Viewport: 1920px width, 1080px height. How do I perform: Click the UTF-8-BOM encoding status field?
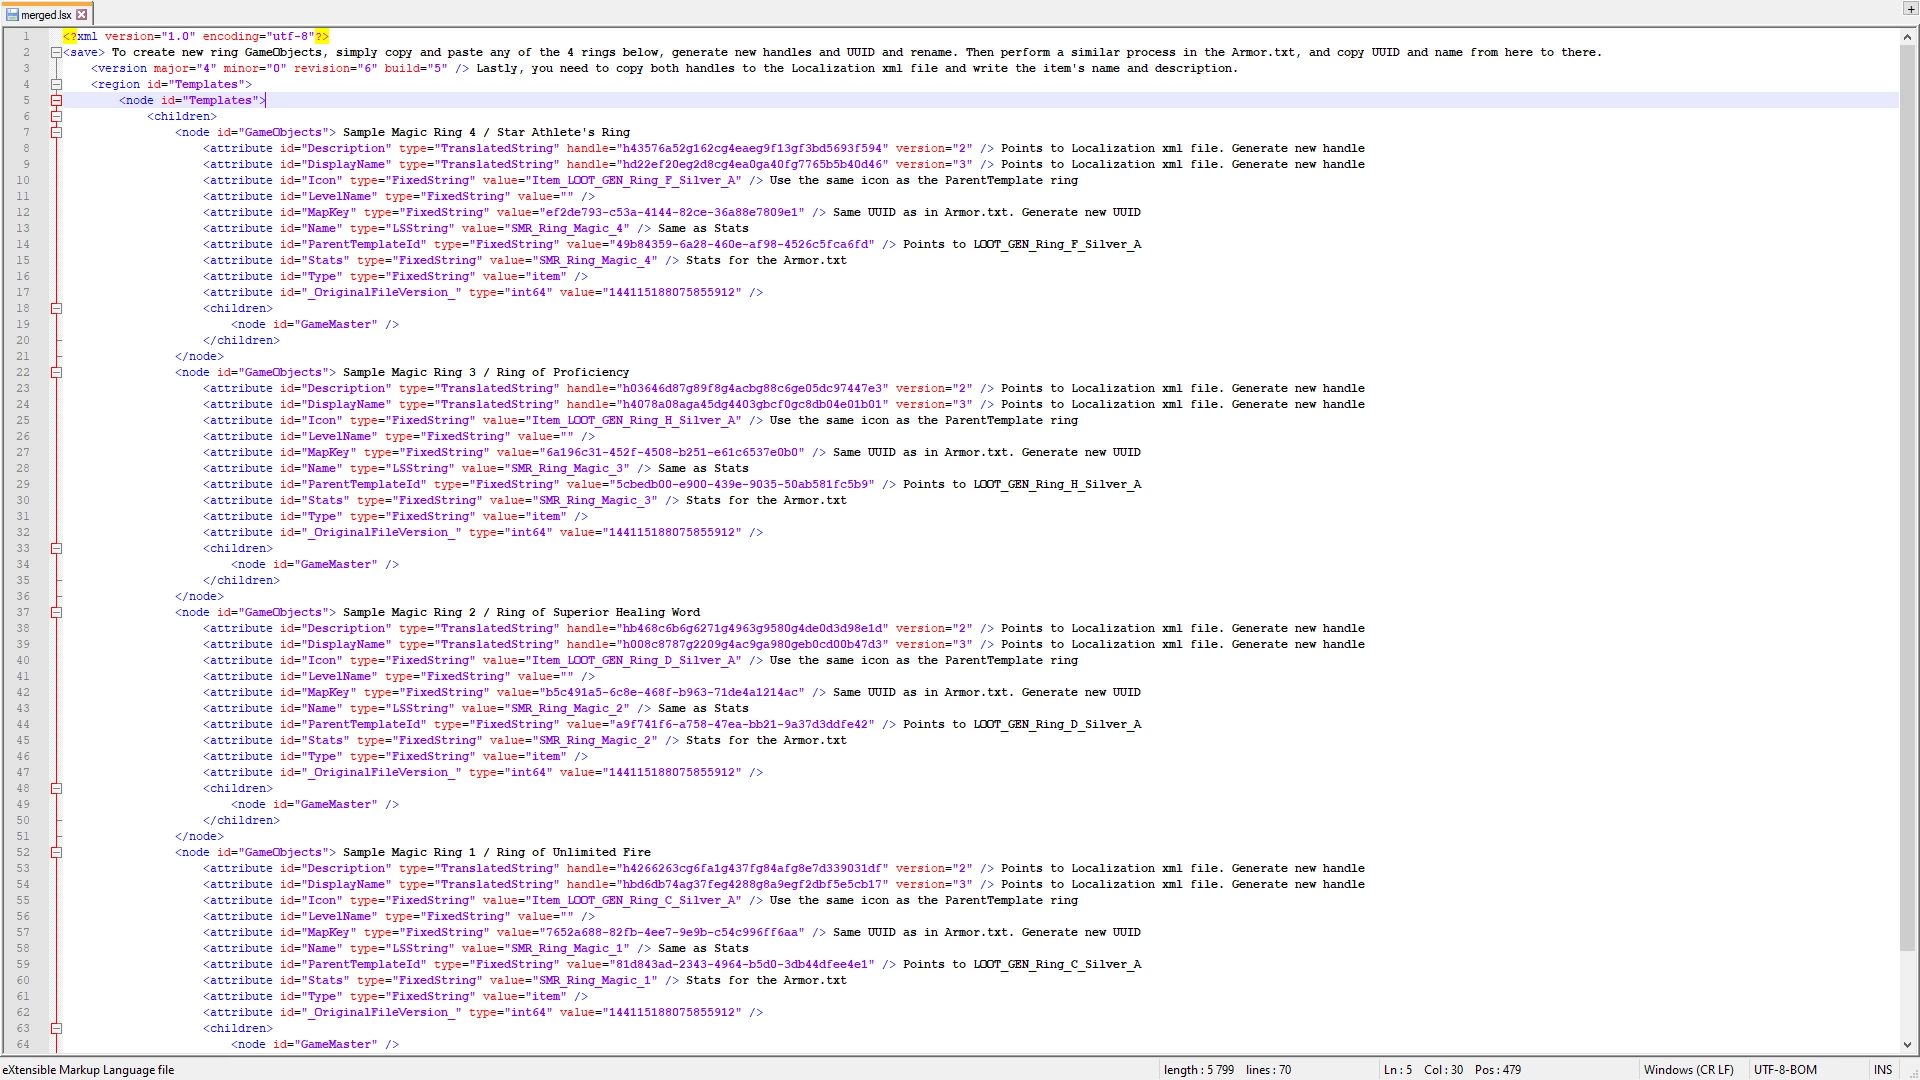(1785, 1070)
